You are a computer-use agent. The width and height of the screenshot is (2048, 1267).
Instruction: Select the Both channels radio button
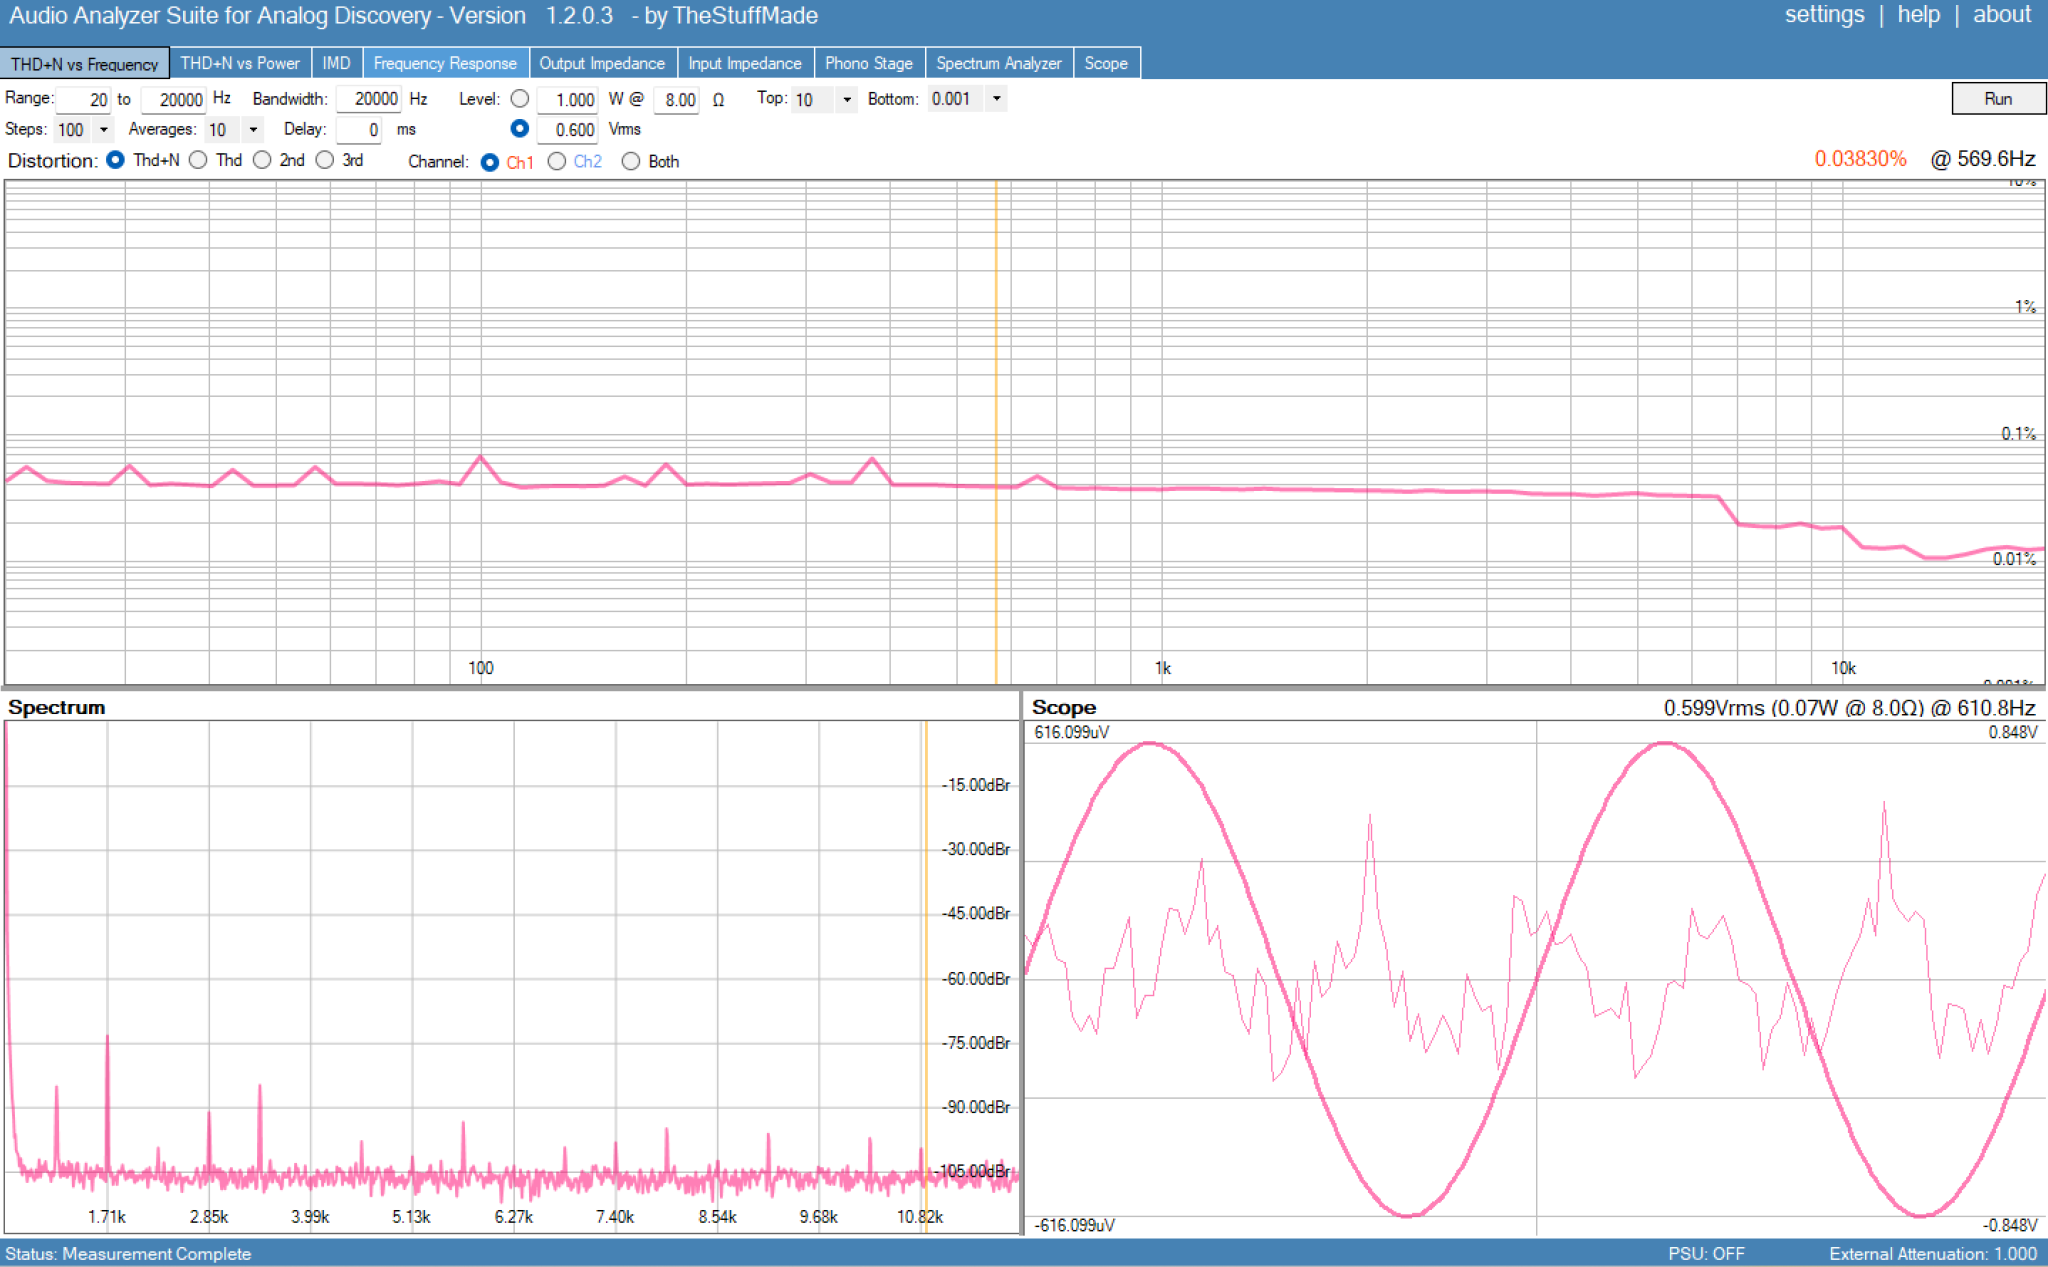click(x=631, y=161)
